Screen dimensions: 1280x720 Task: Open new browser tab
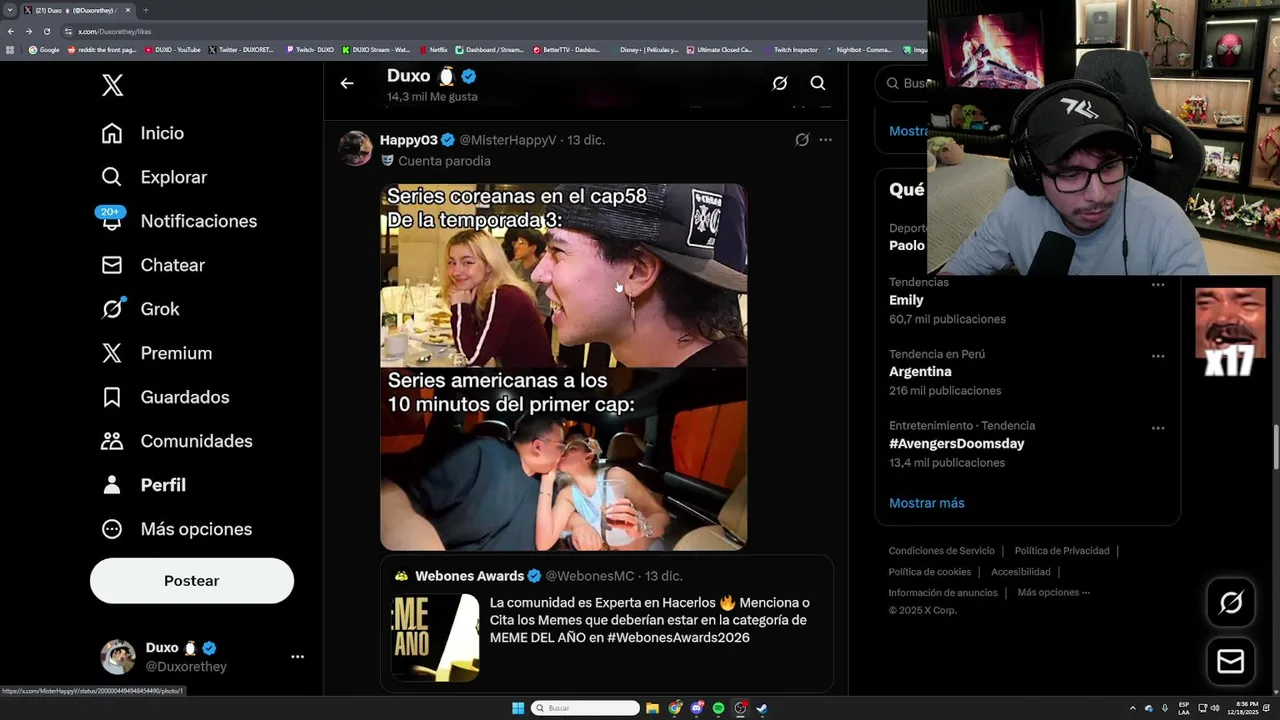pos(145,10)
